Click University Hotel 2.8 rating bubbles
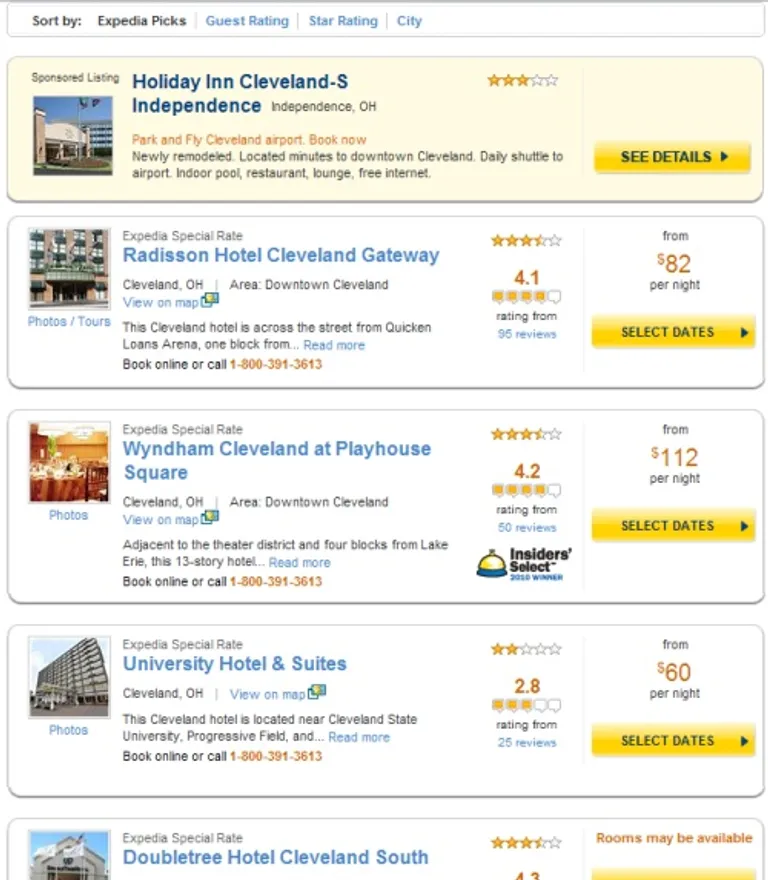Image resolution: width=768 pixels, height=880 pixels. click(x=526, y=705)
